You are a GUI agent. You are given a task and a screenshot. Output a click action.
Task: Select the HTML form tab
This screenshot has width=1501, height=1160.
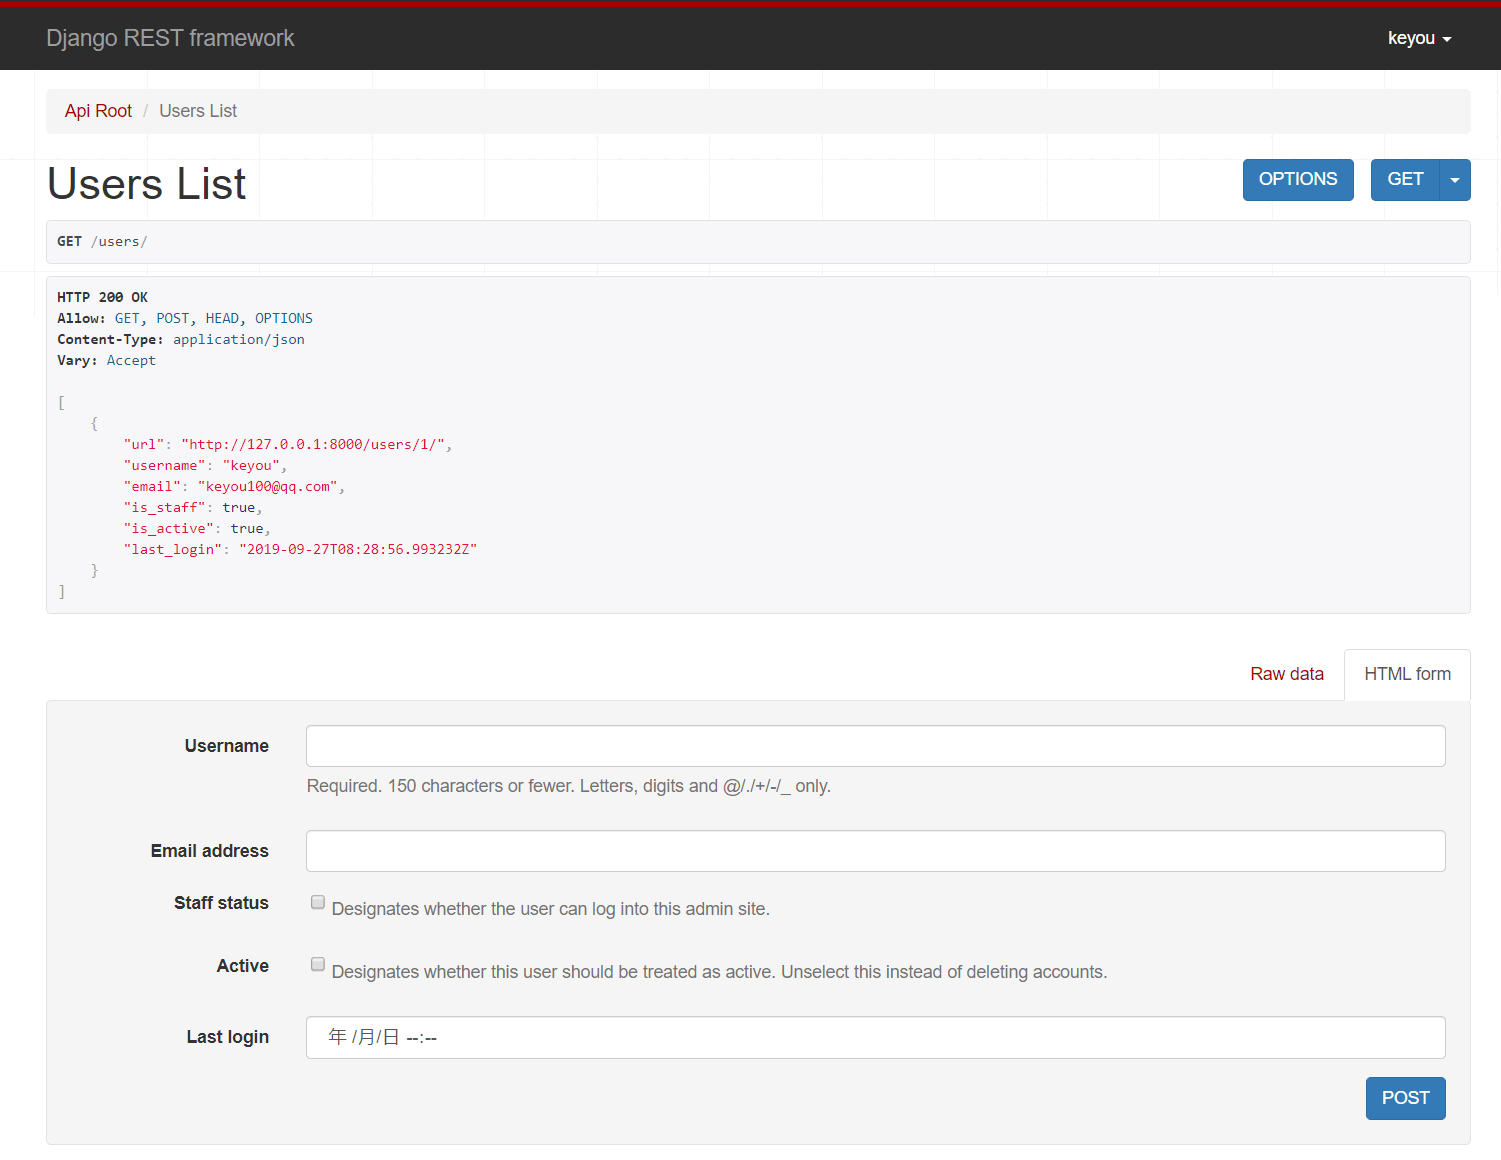coord(1406,674)
